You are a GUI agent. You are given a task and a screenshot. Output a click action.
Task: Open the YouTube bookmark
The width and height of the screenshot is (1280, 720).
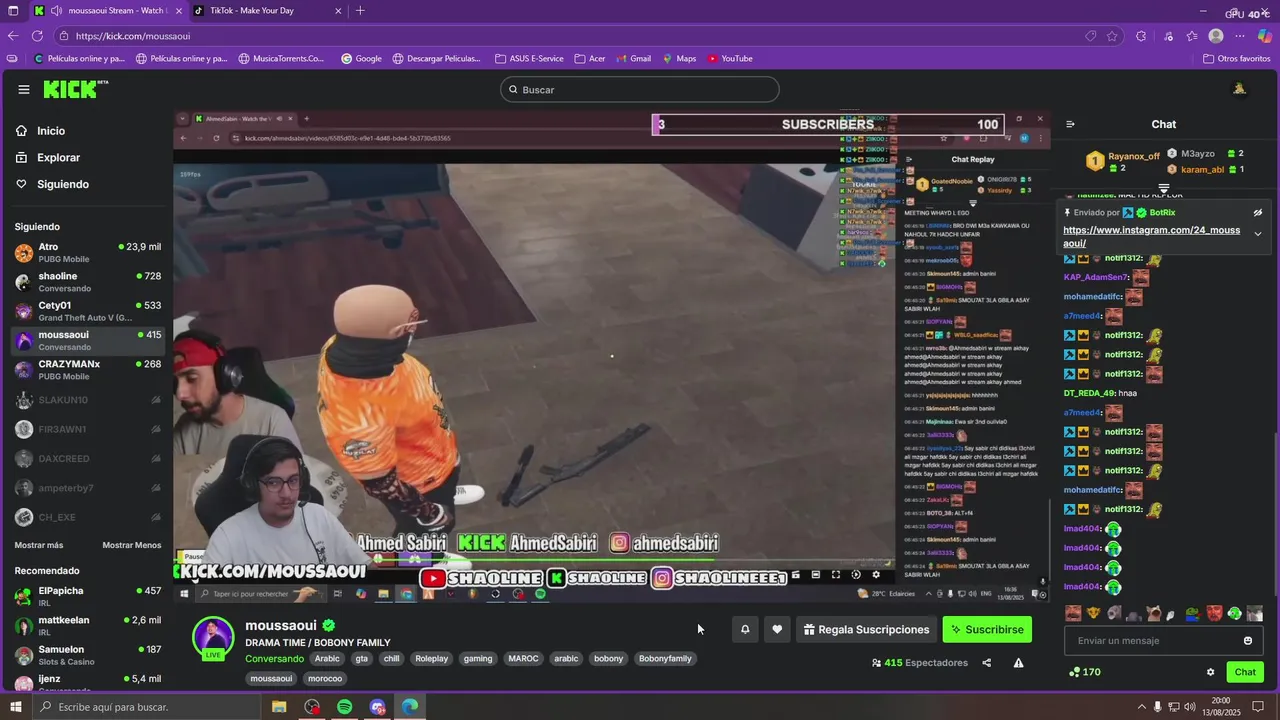(x=730, y=59)
